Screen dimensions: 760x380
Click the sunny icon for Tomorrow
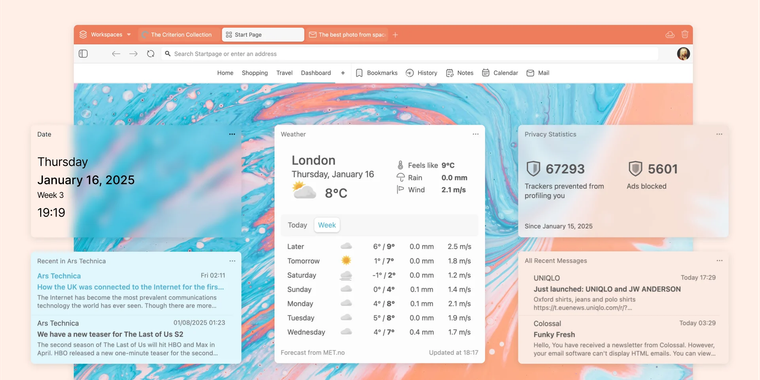[x=346, y=260]
